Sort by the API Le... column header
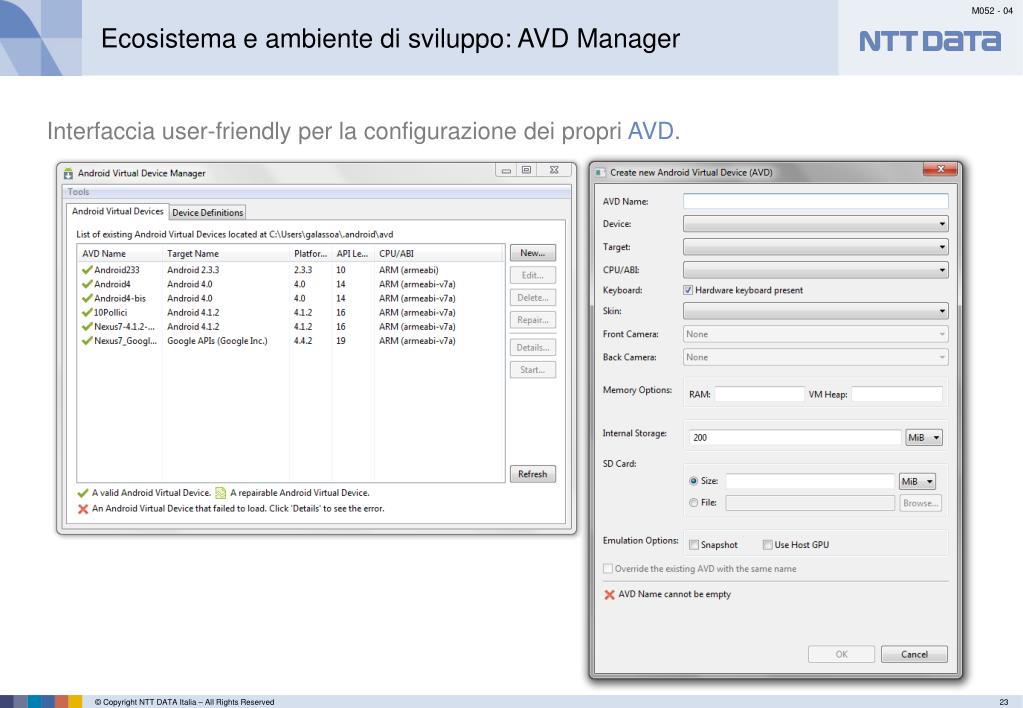 (x=352, y=254)
